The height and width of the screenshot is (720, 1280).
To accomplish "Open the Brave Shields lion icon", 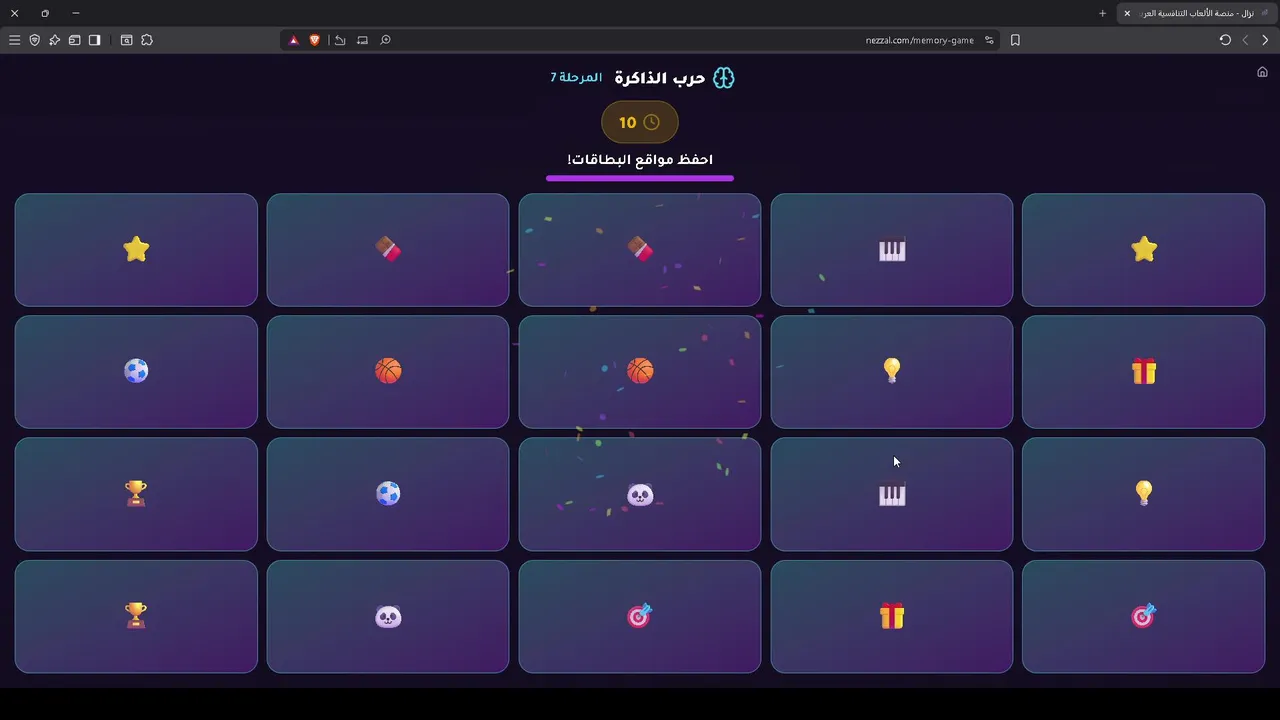I will click(x=314, y=40).
